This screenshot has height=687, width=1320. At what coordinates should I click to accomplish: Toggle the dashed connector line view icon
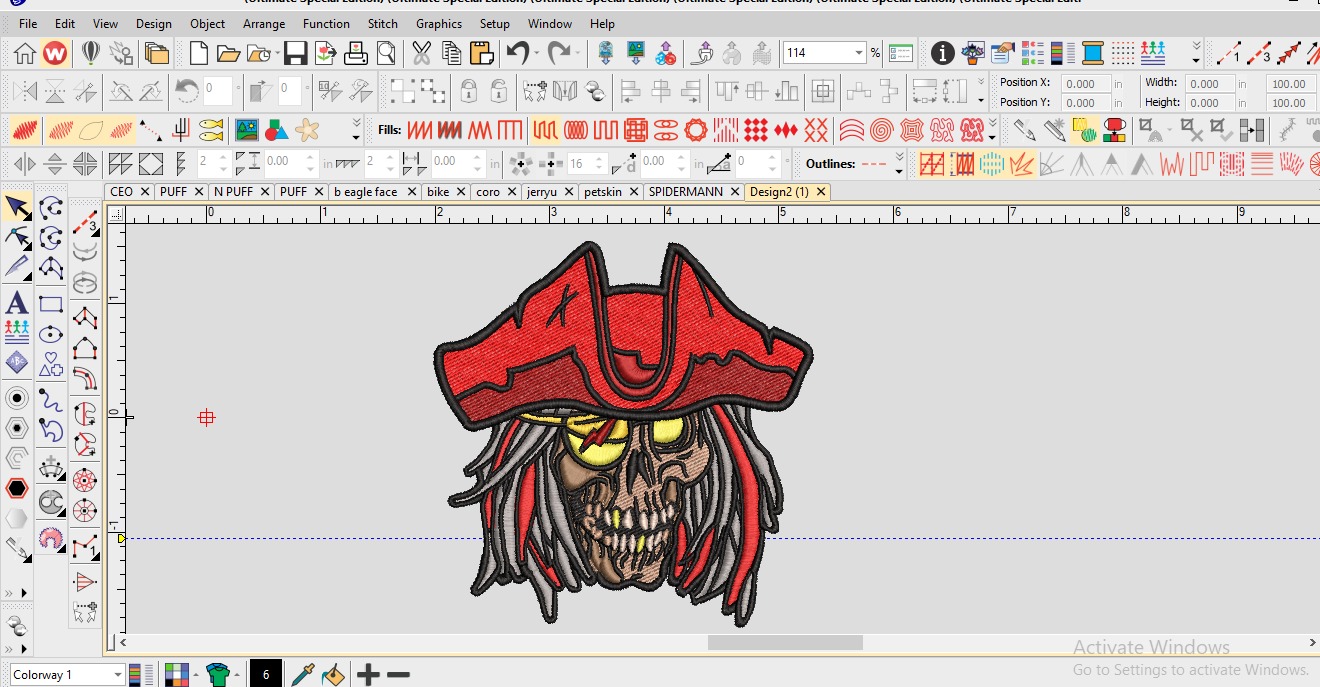(x=150, y=130)
